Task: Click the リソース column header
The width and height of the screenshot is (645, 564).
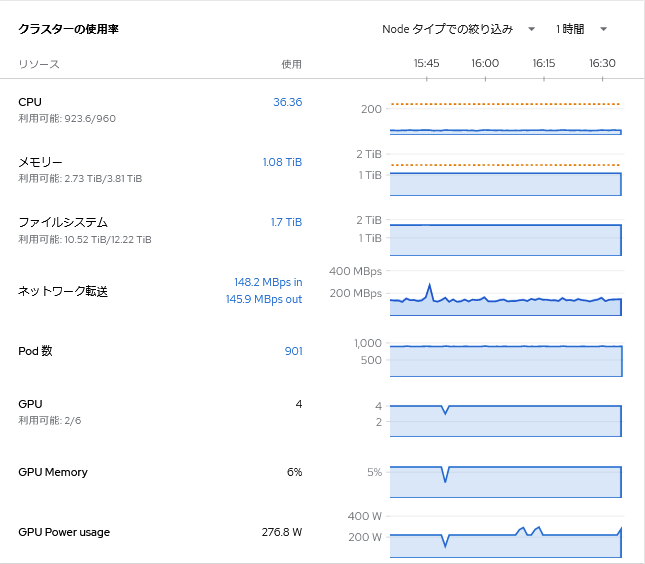Action: click(39, 64)
